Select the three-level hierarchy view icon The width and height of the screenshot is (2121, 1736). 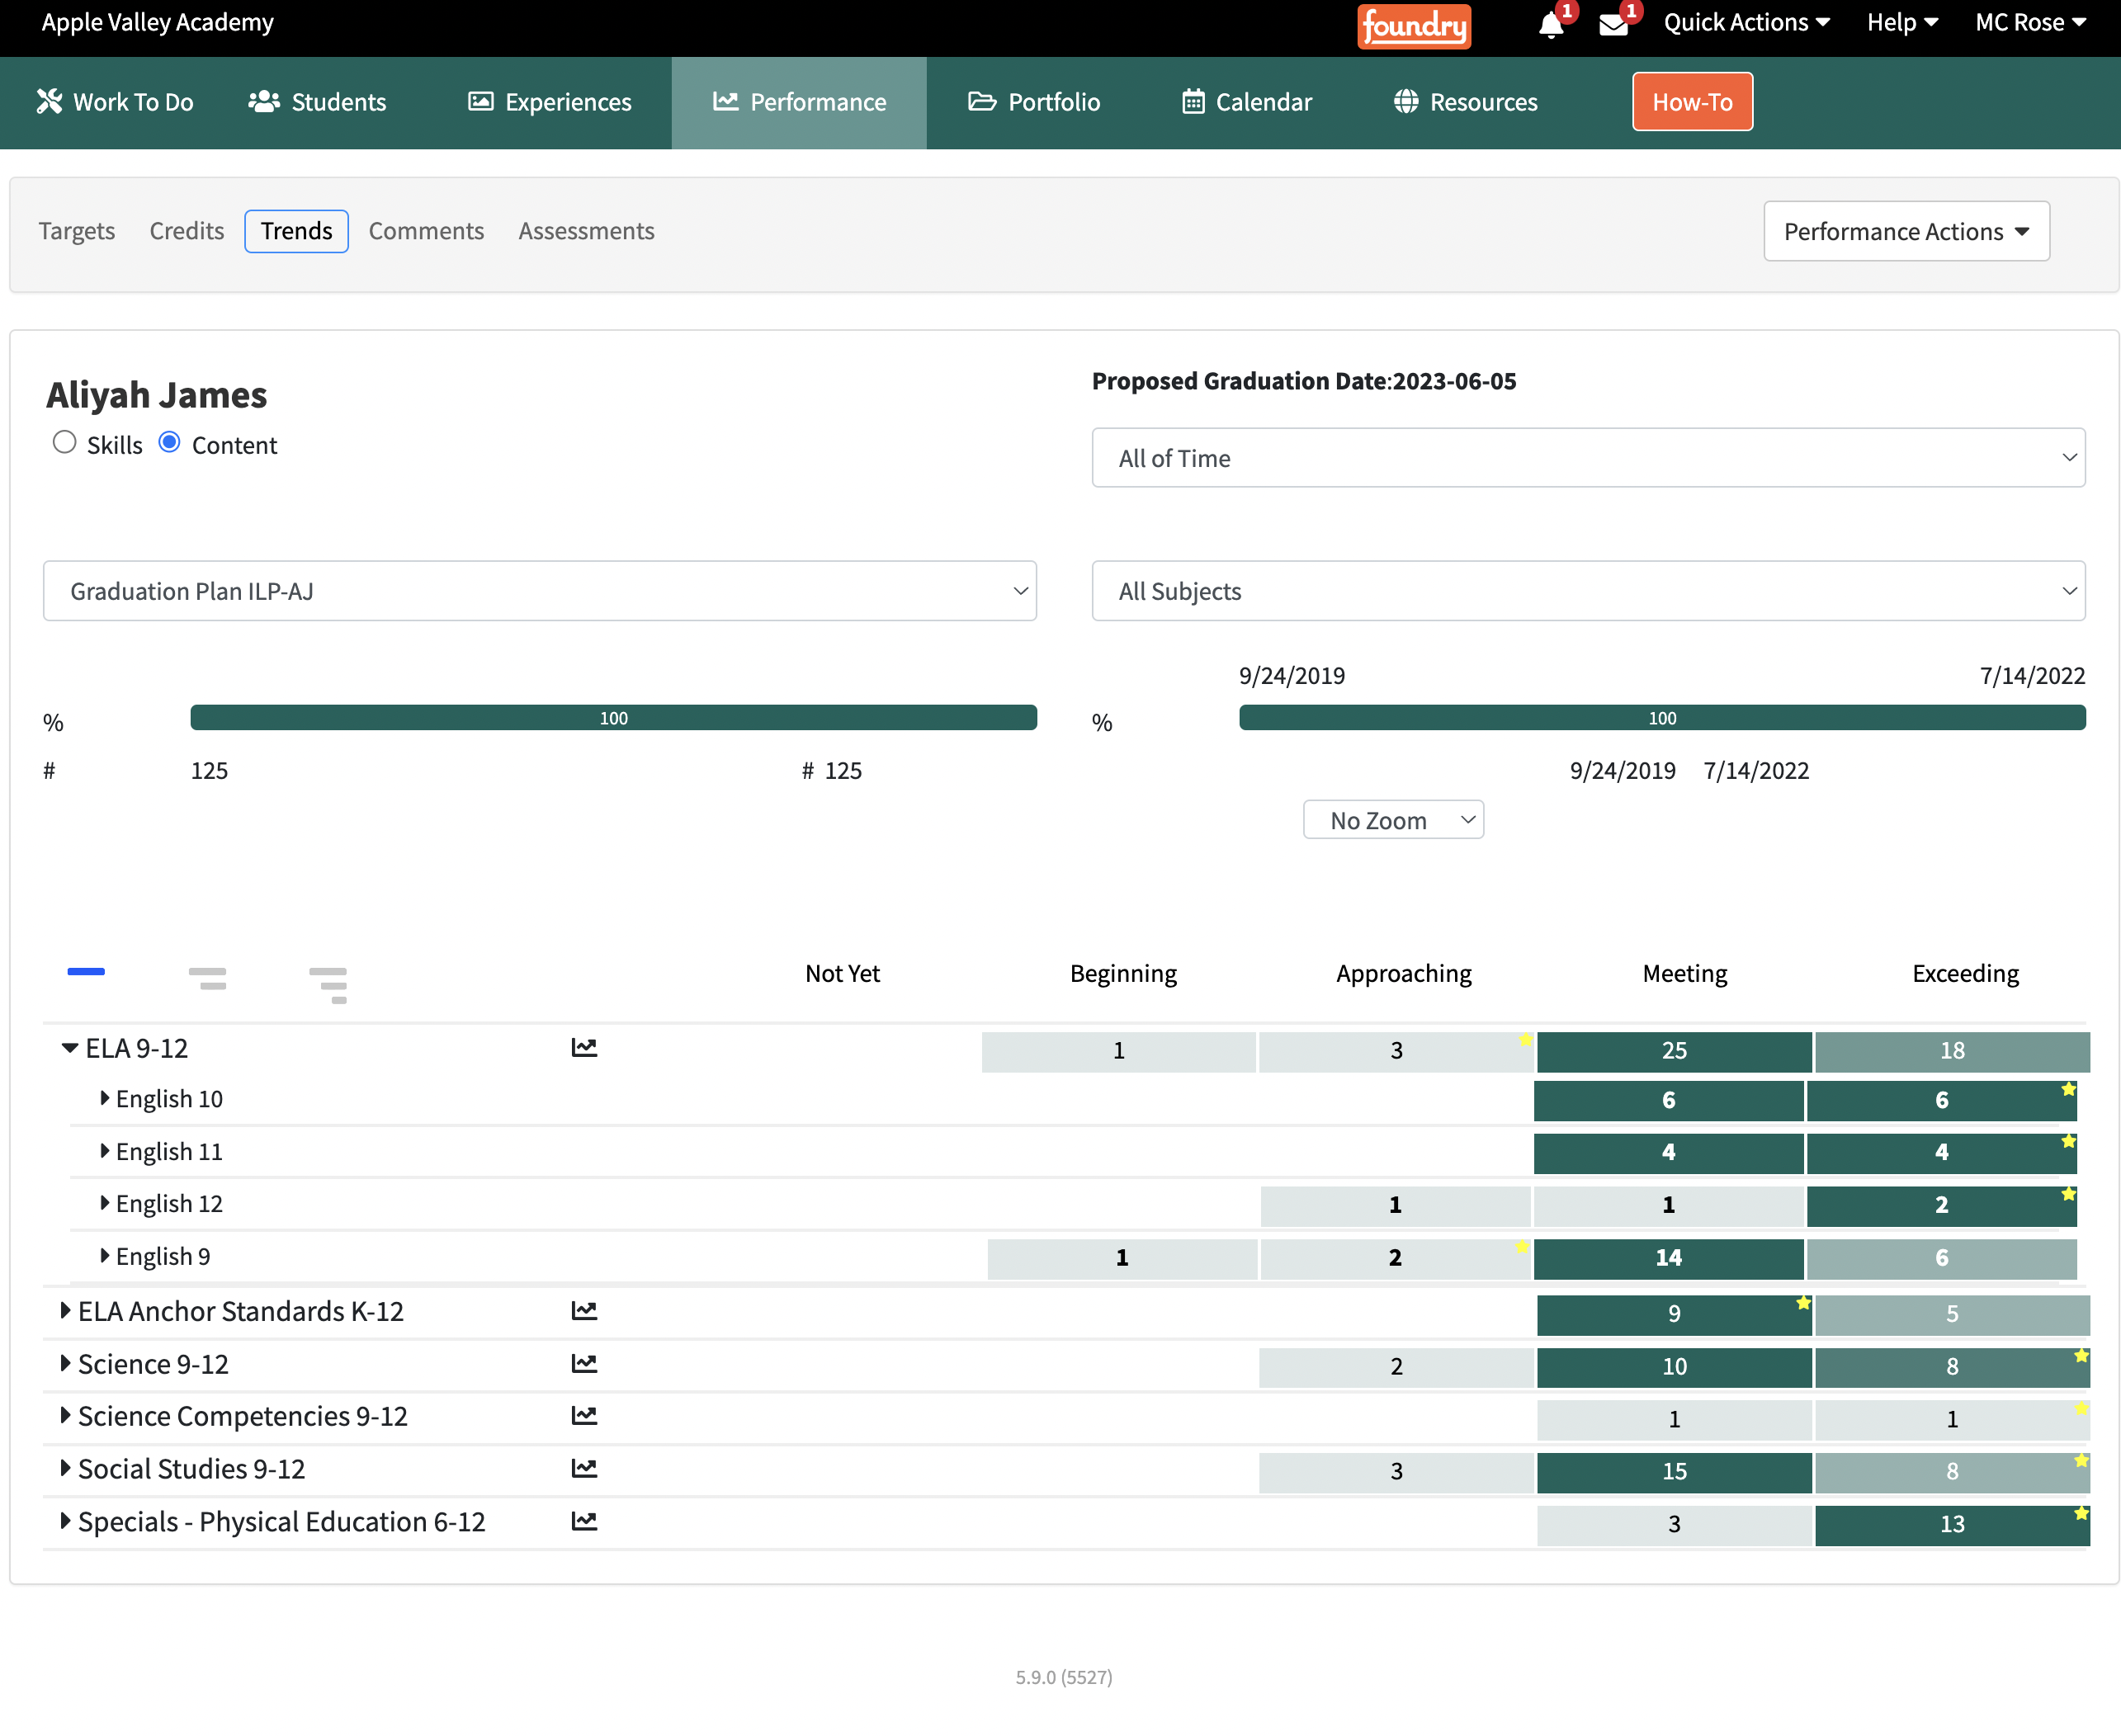coord(328,984)
